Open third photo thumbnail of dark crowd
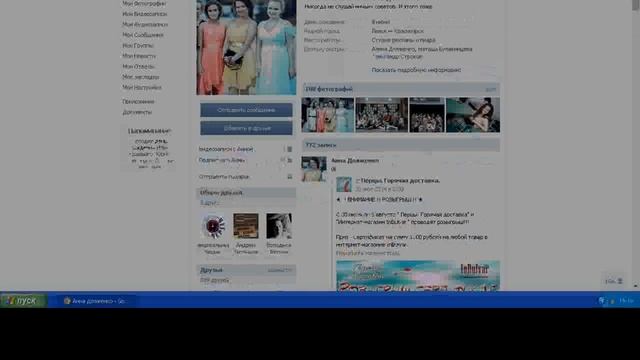Screen dimensions: 640x360 pos(427,115)
